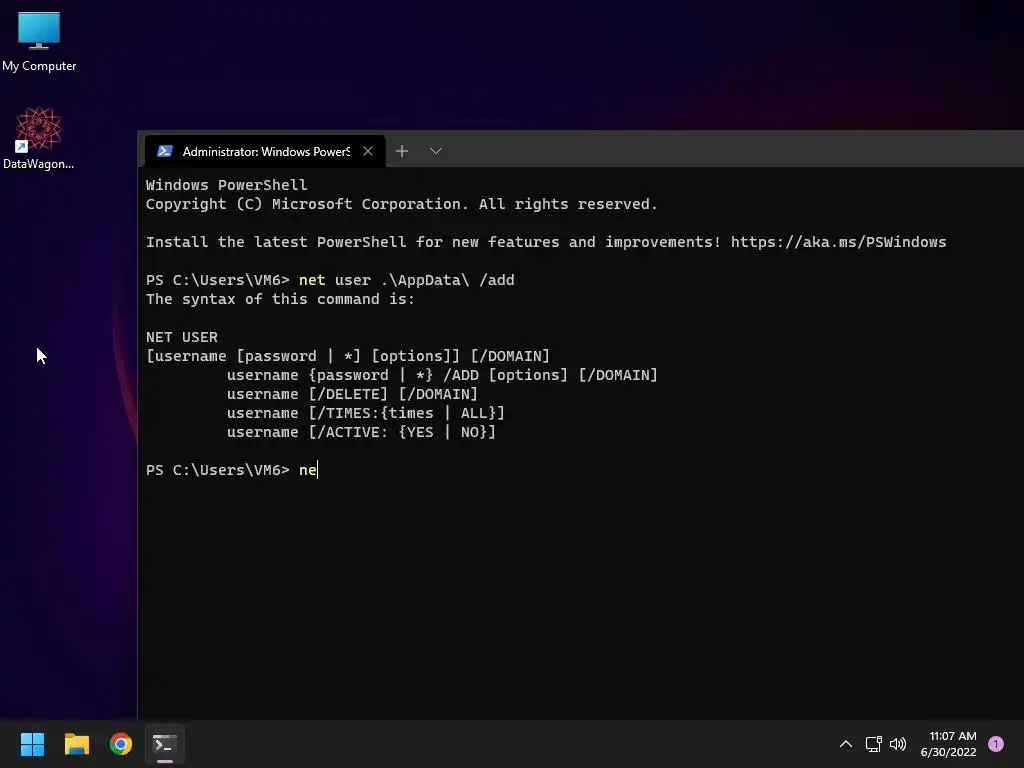This screenshot has height=768, width=1024.
Task: Click the 'username [/TIMES:{times | ALL}]' line
Action: click(366, 413)
